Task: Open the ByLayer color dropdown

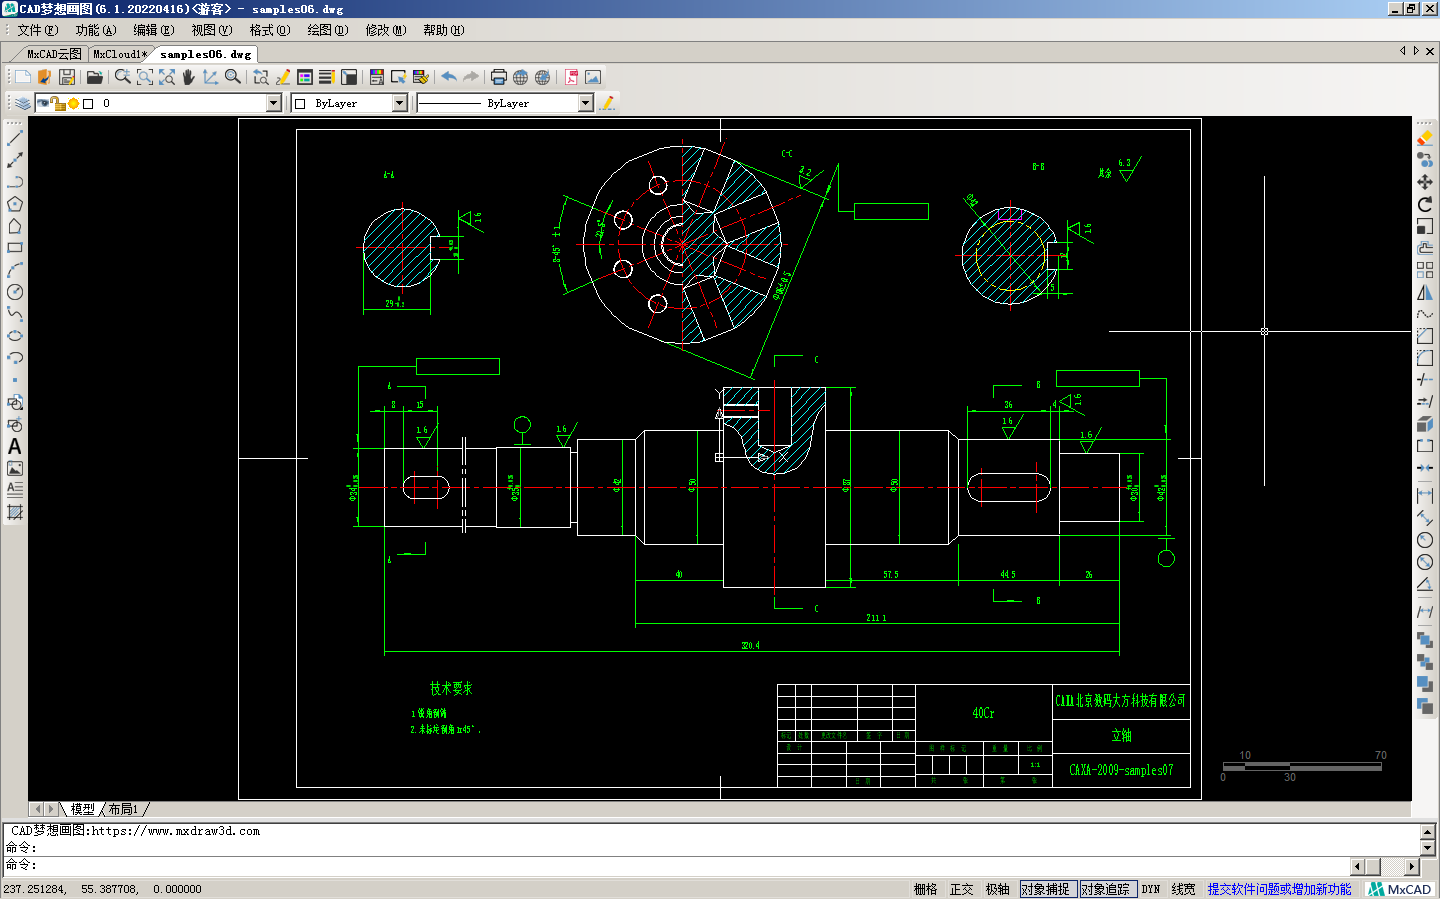Action: coord(400,103)
